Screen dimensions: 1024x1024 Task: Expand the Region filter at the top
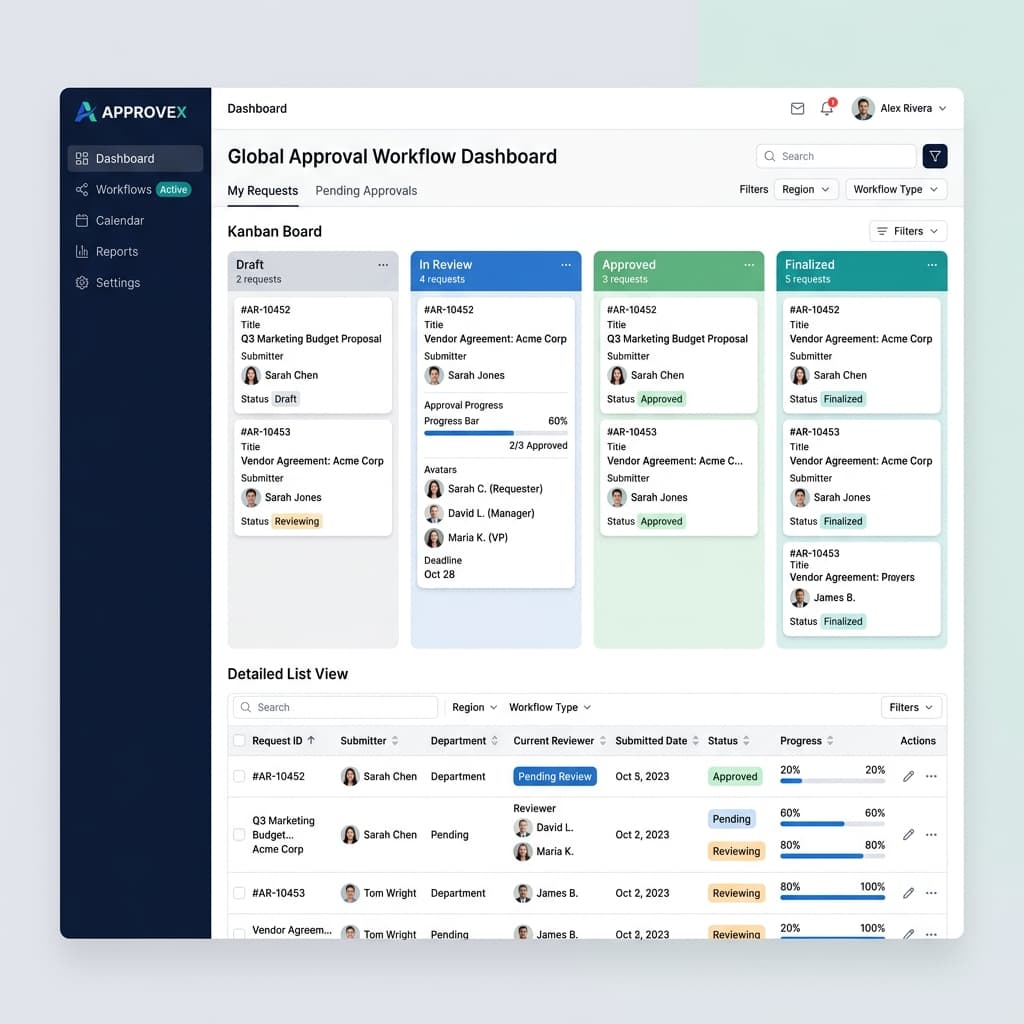pyautogui.click(x=806, y=189)
